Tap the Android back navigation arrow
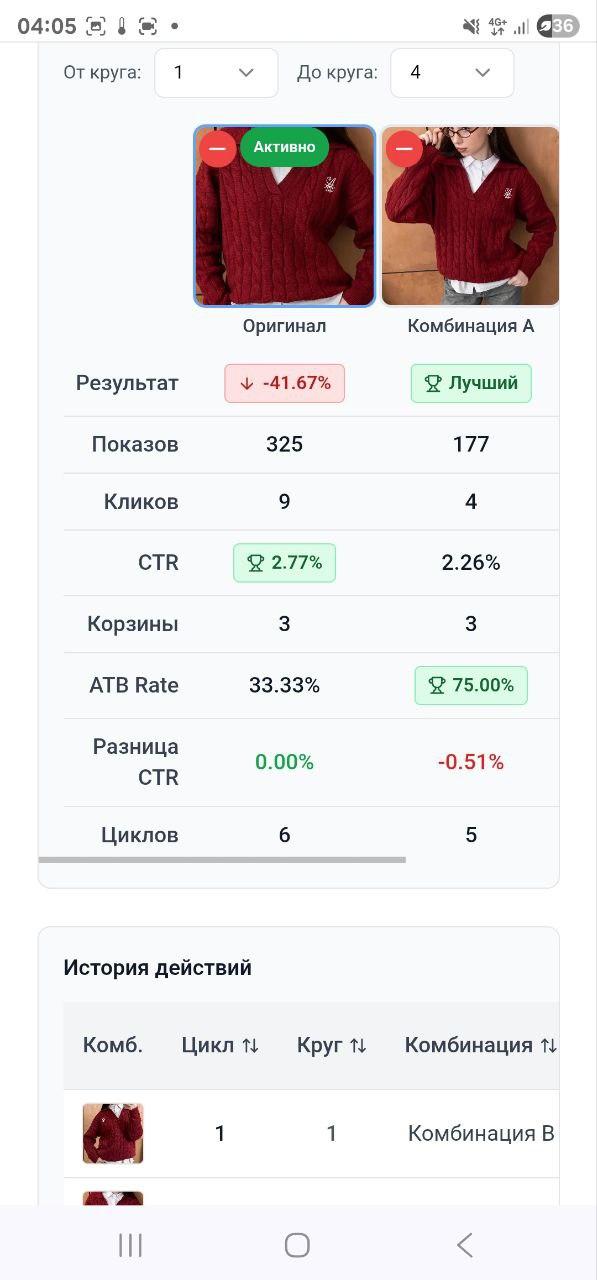This screenshot has width=597, height=1280. click(x=464, y=1245)
